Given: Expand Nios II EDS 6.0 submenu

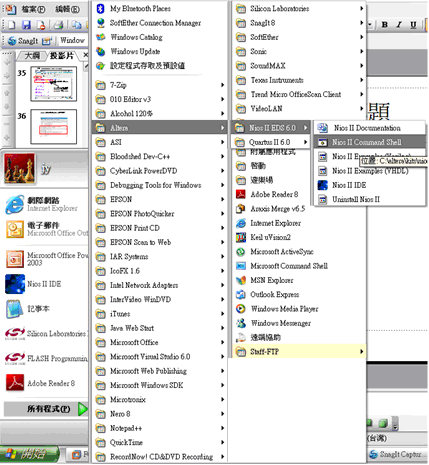Looking at the screenshot, I should (270, 128).
